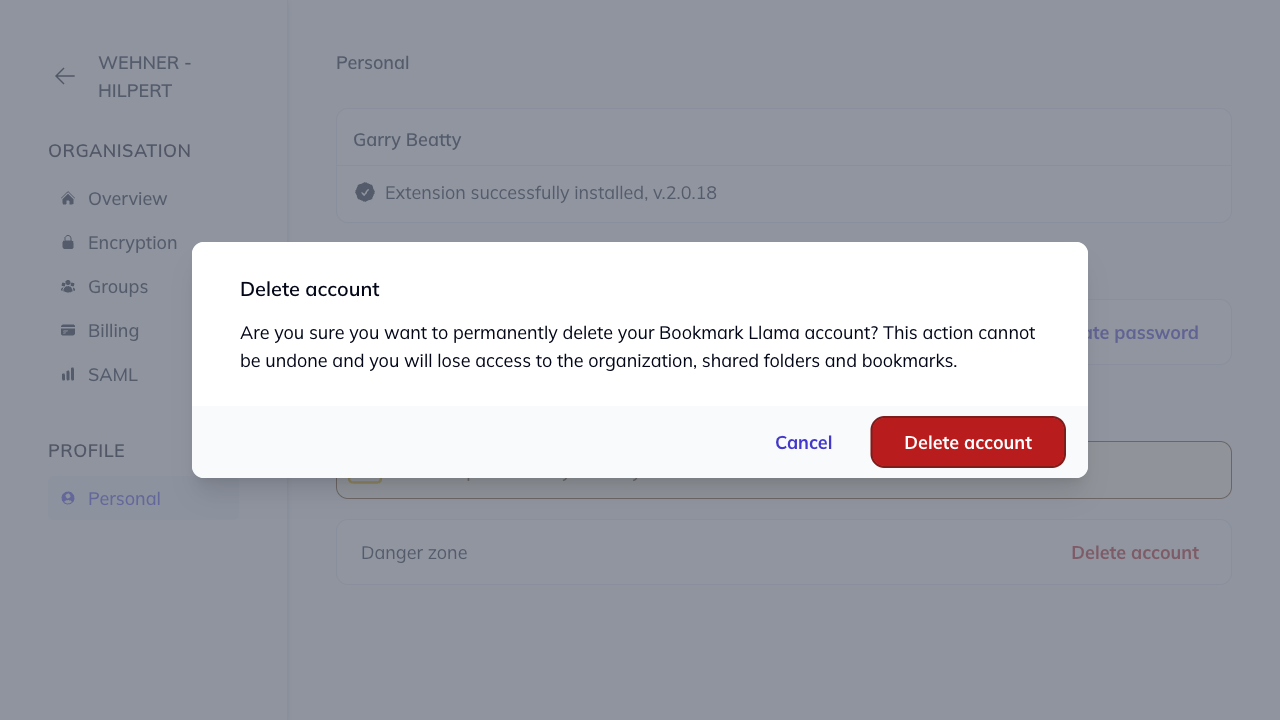Click the Update password button
The width and height of the screenshot is (1280, 720).
(x=1135, y=332)
